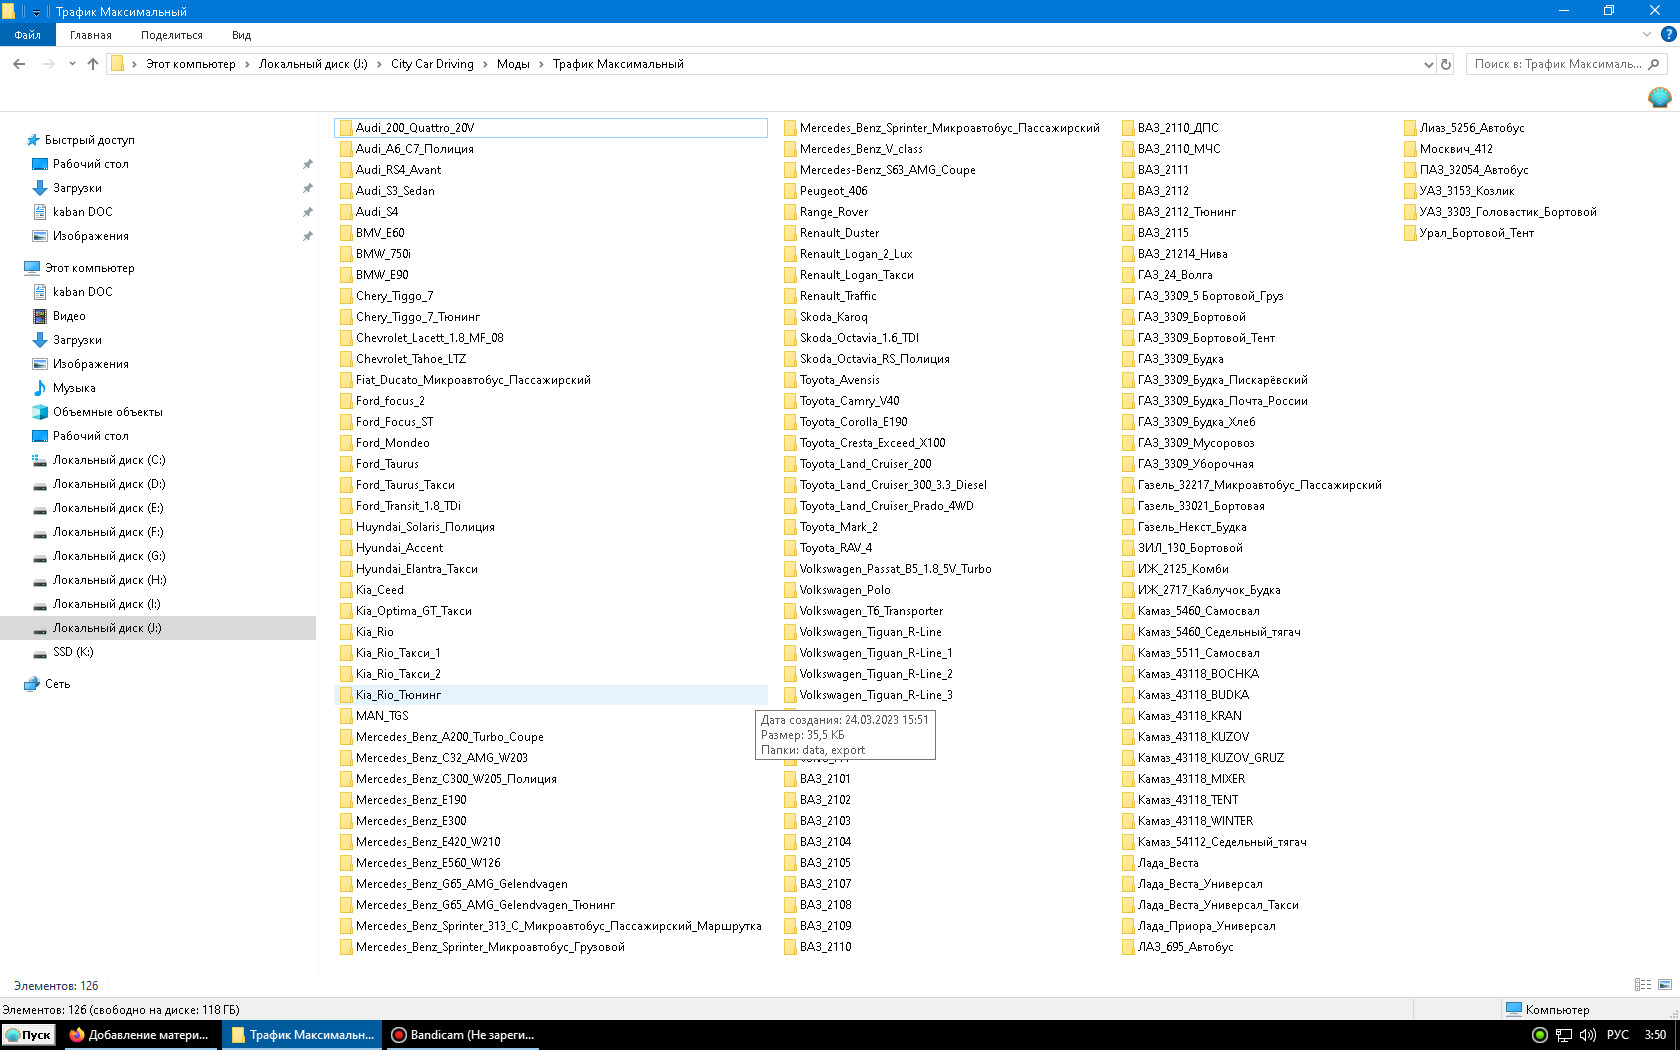Screen dimensions: 1680x1050
Task: Select folder Skoda_Karoq
Action: coord(833,317)
